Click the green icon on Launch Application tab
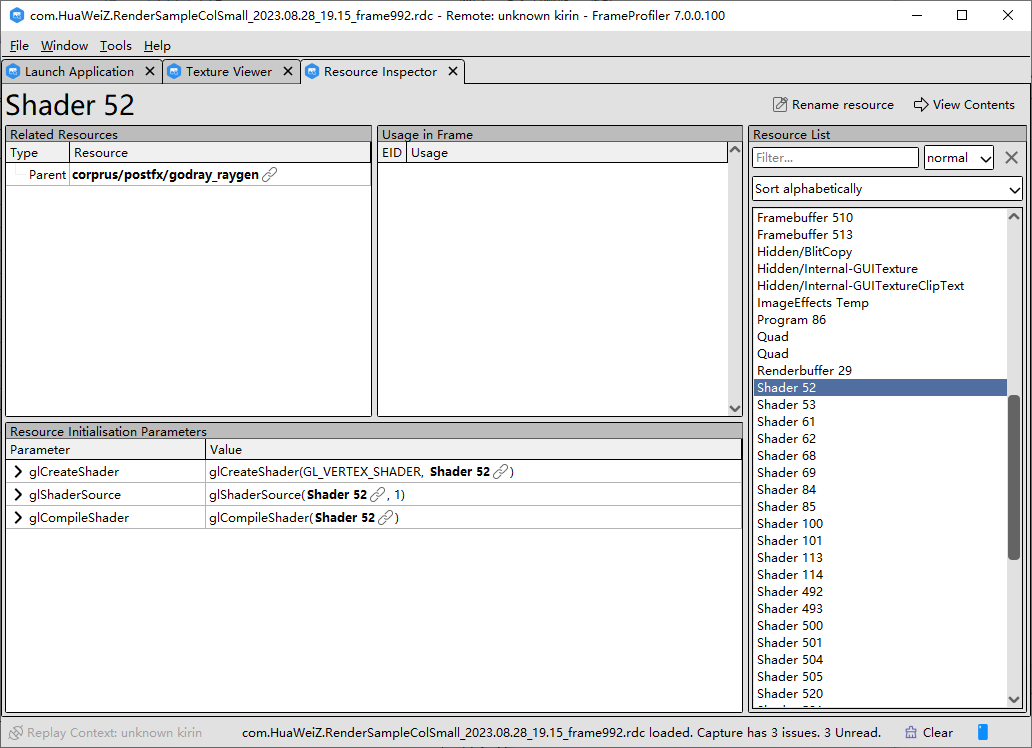This screenshot has width=1032, height=748. click(13, 71)
